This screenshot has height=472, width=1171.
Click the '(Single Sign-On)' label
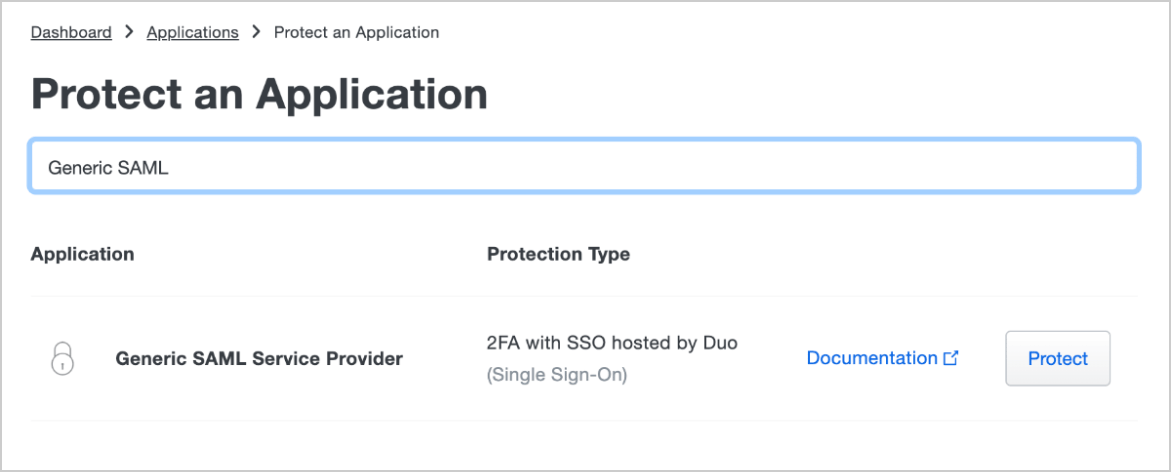click(556, 376)
